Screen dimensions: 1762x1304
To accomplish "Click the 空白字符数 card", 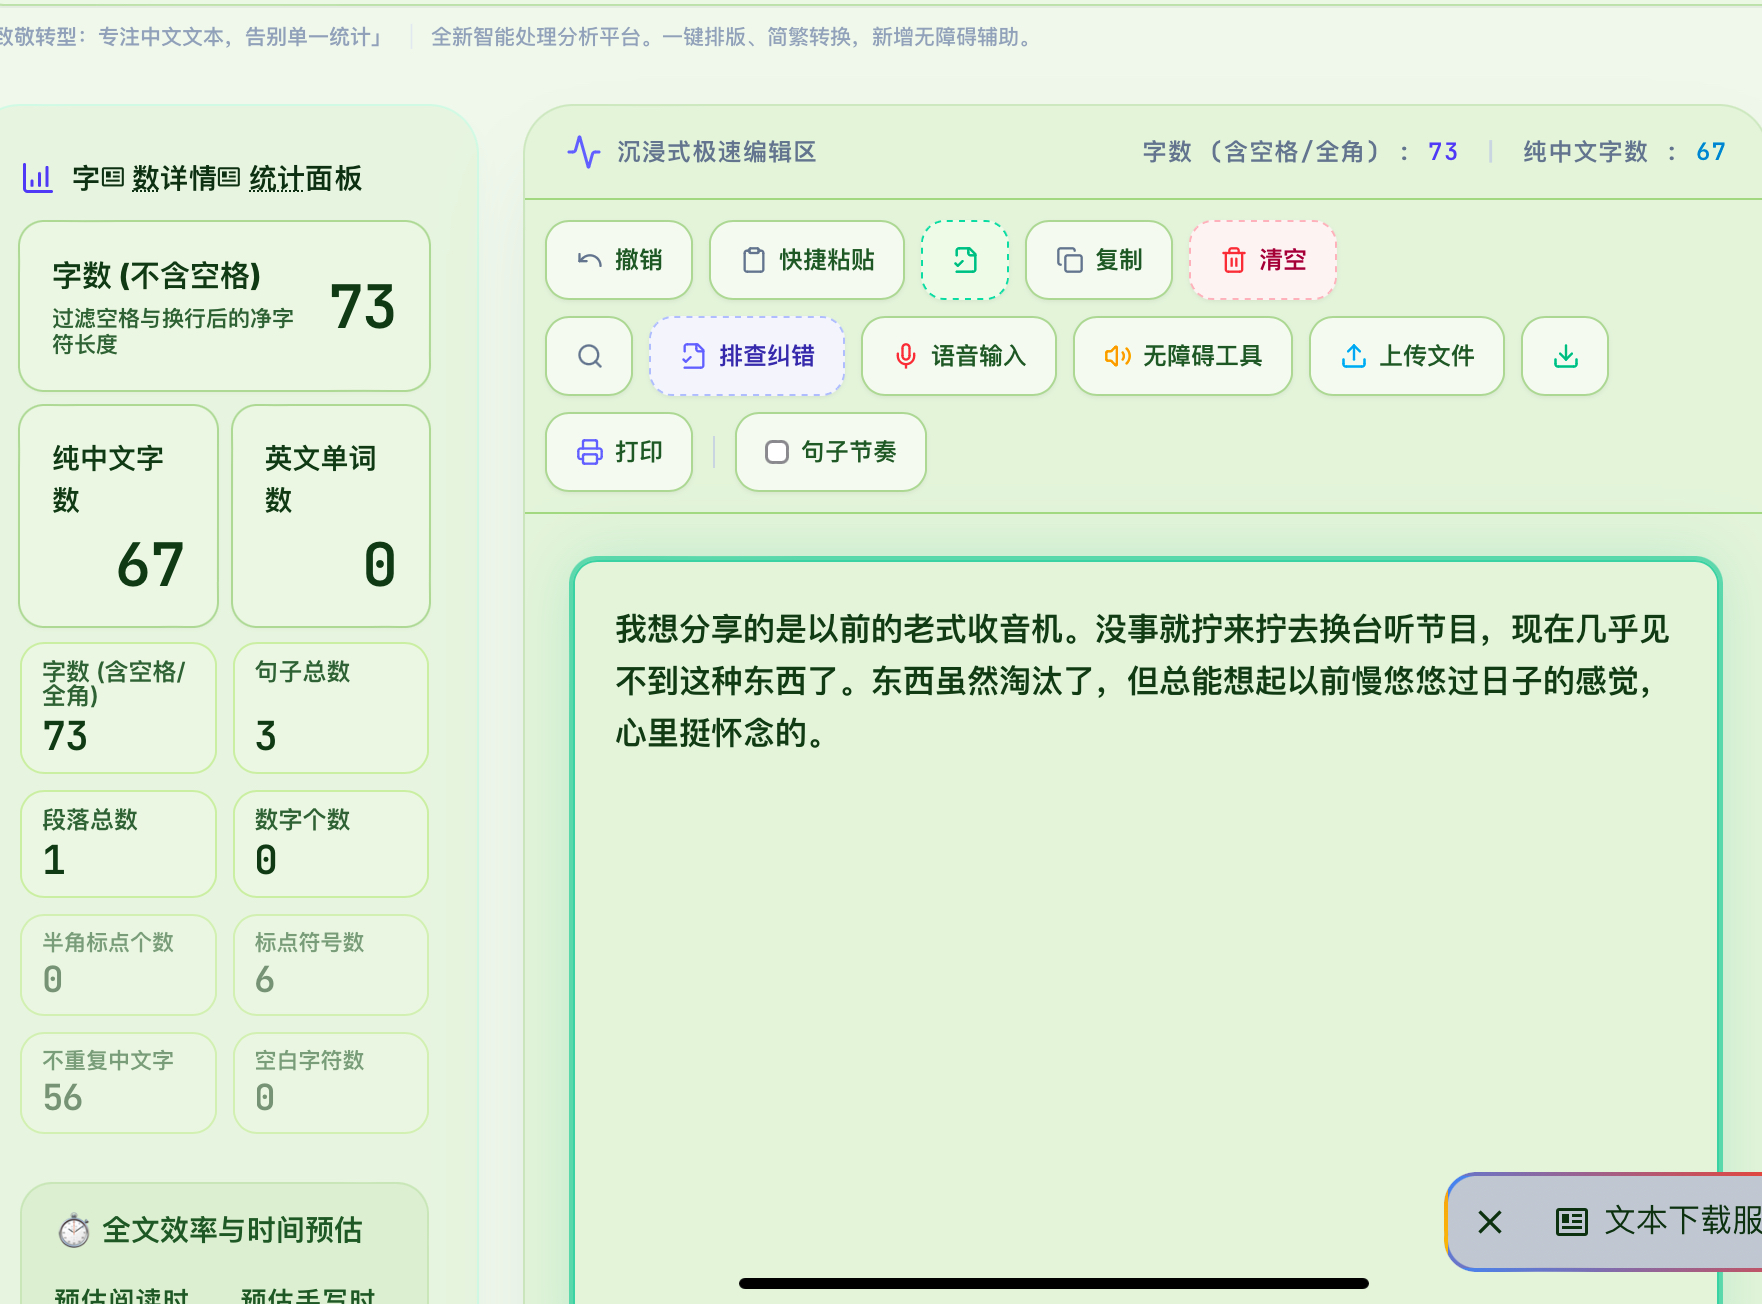I will point(331,1083).
